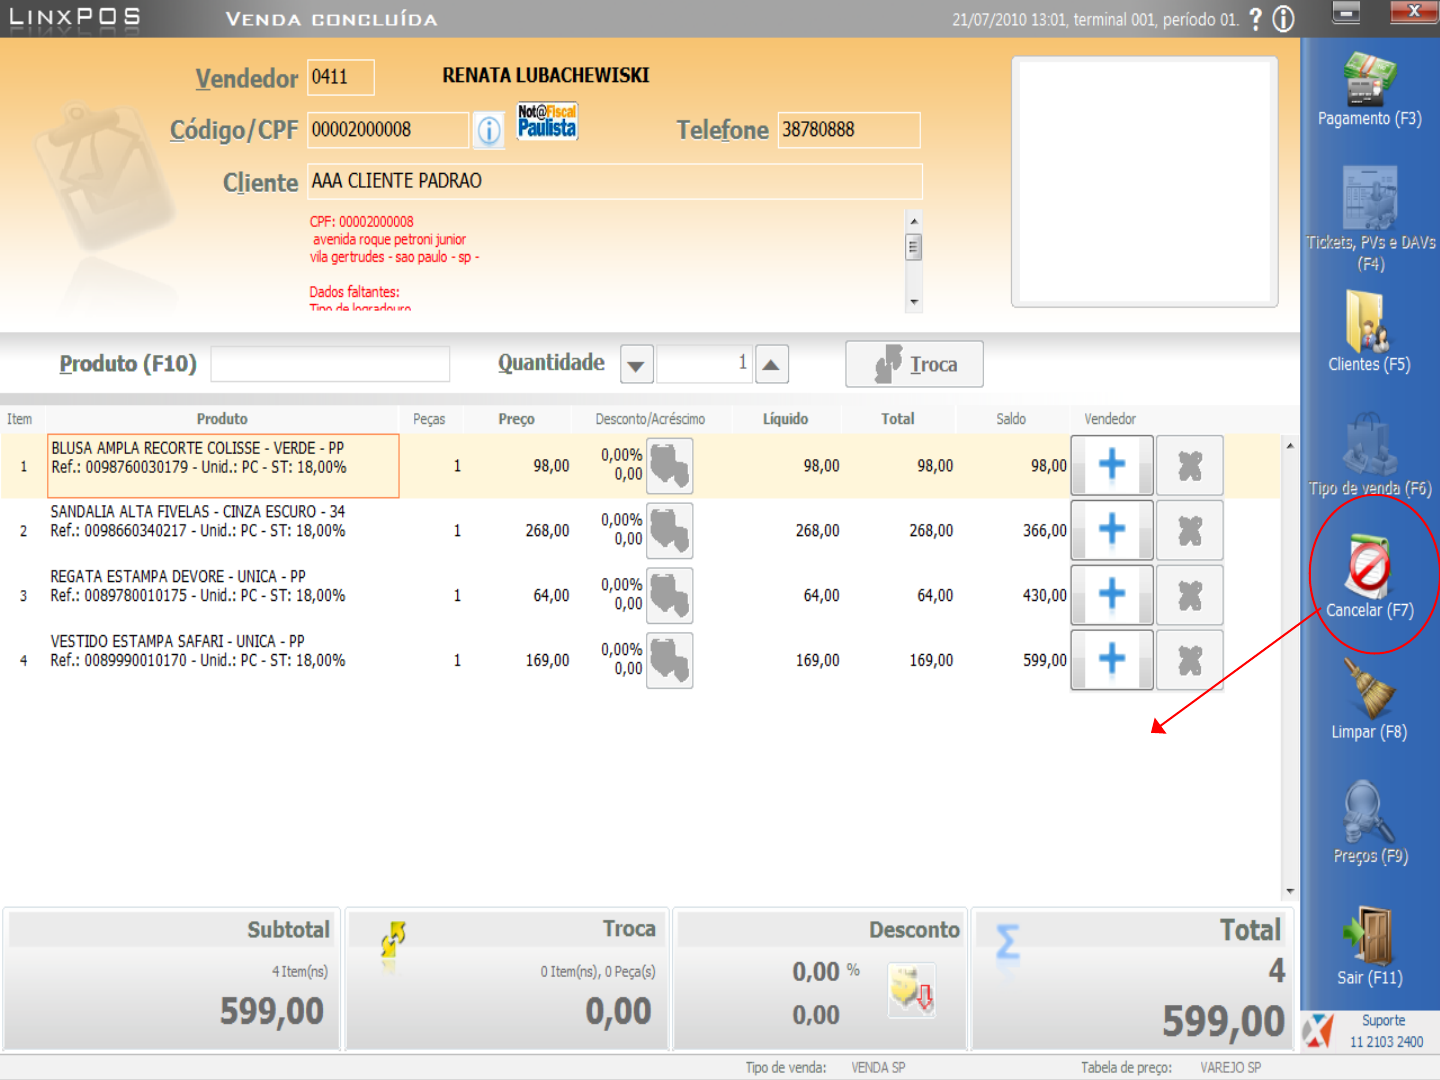The width and height of the screenshot is (1440, 1080).
Task: Click VENDA SP in status bar
Action: click(x=878, y=1068)
